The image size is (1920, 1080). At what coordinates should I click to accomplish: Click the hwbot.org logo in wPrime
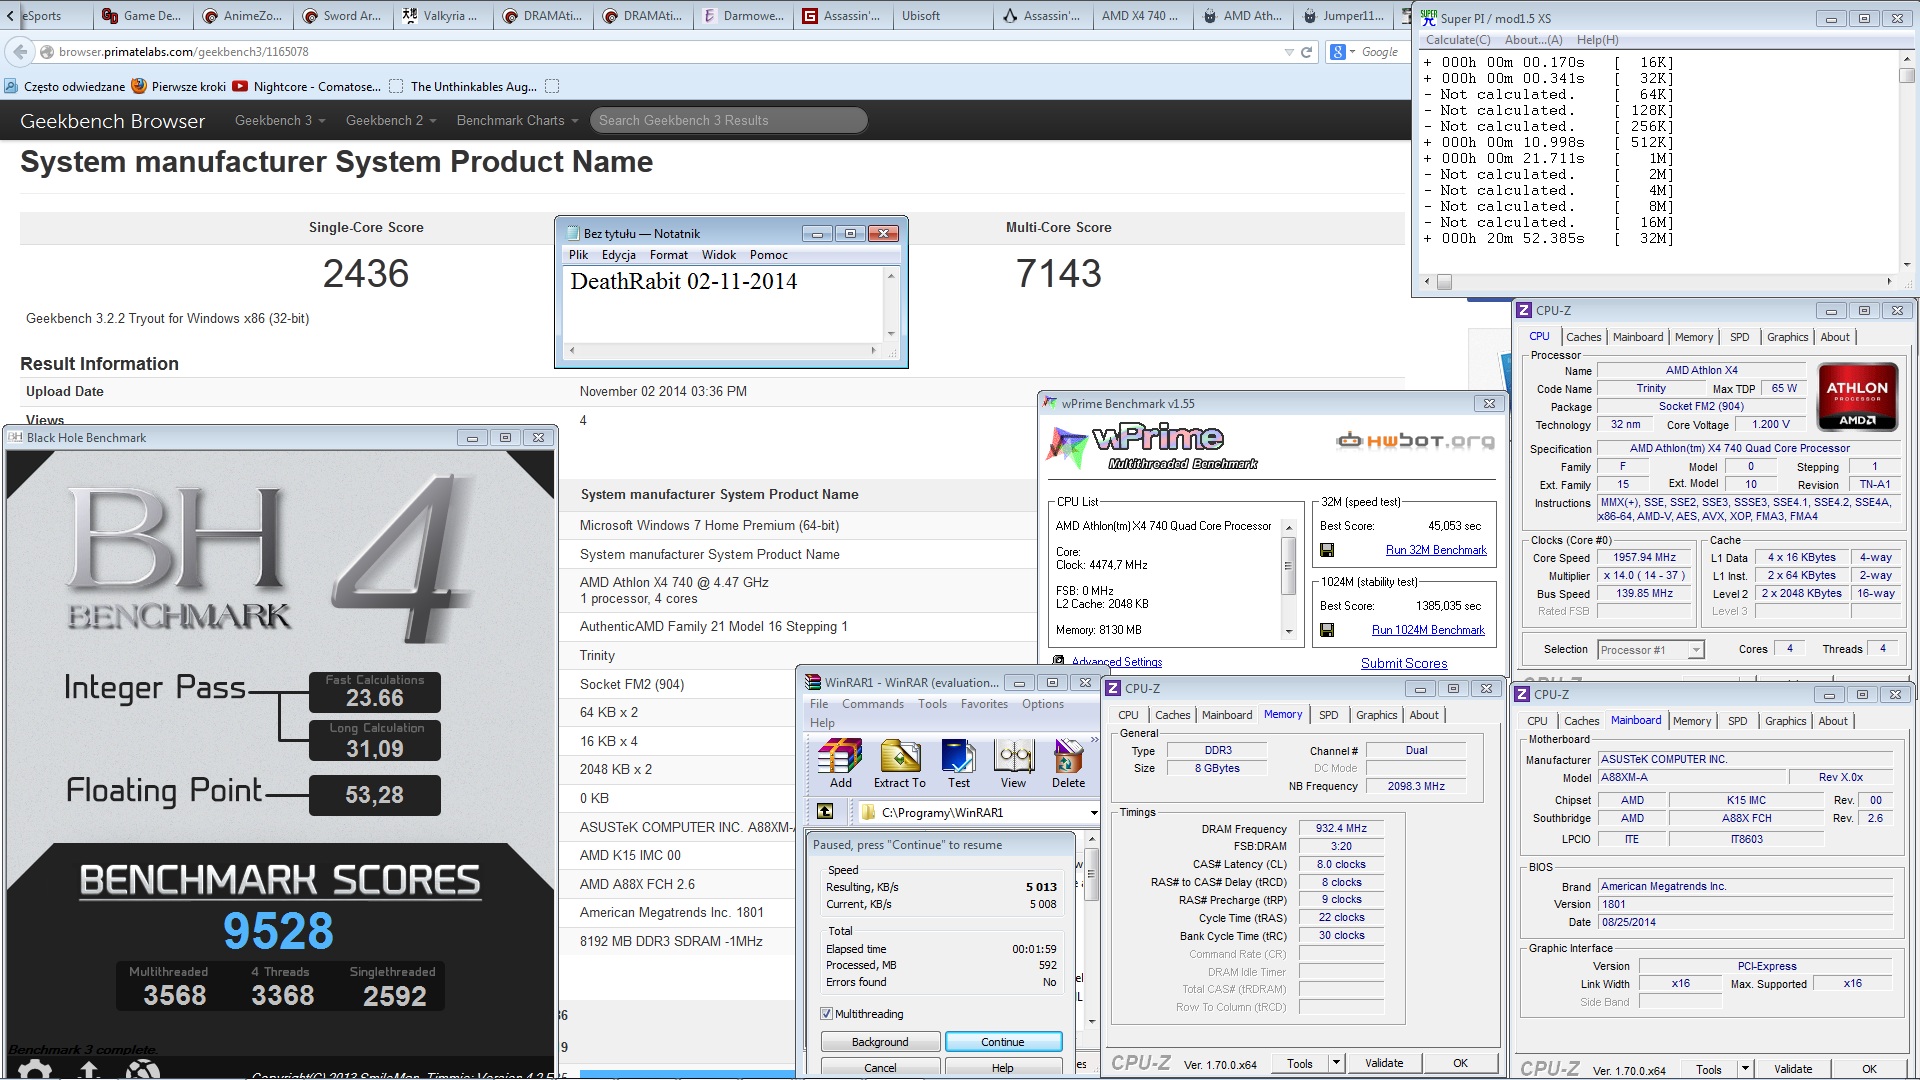pos(1415,440)
